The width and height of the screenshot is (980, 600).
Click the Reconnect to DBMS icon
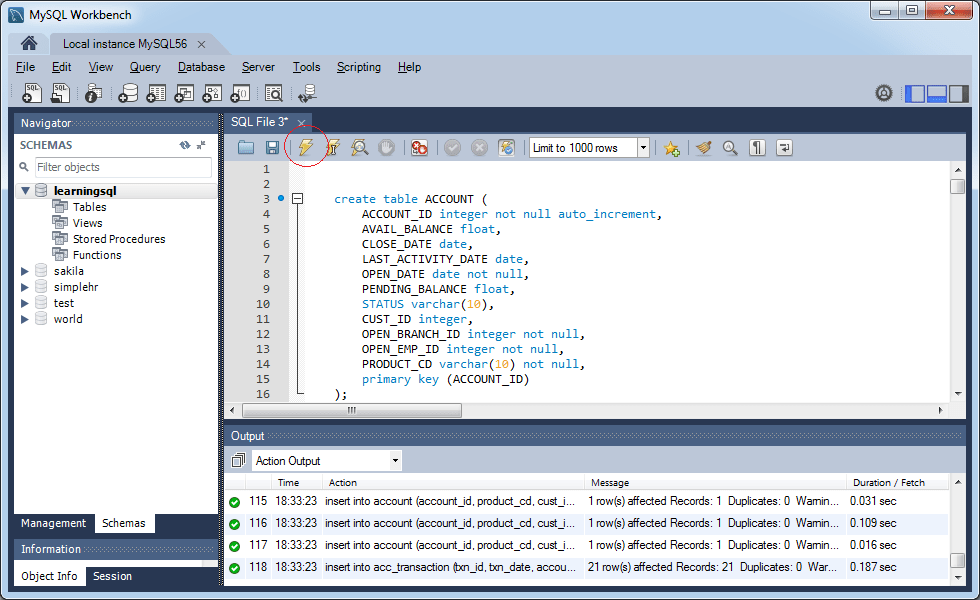coord(306,94)
